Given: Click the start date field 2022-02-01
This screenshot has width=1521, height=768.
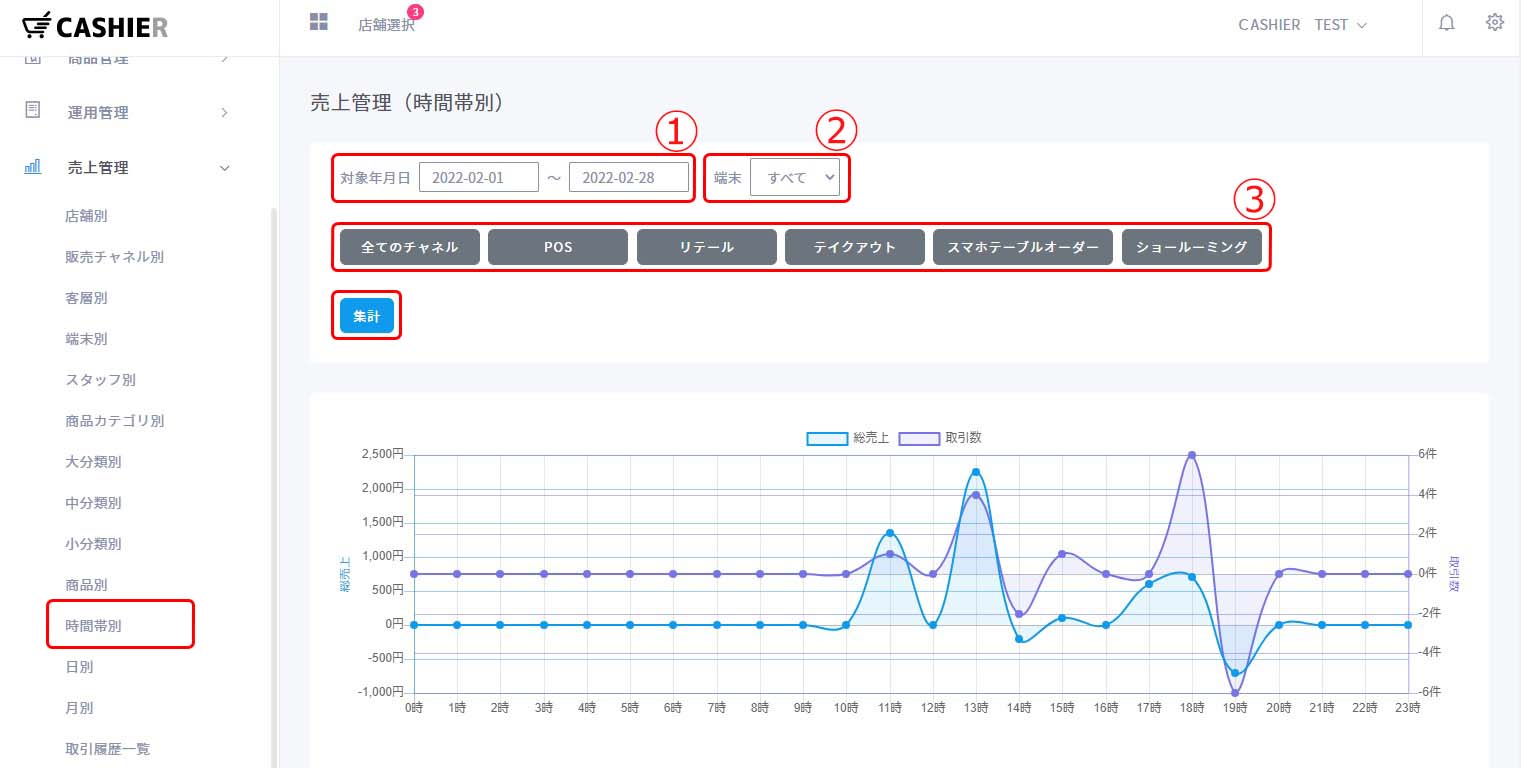Looking at the screenshot, I should pyautogui.click(x=479, y=177).
